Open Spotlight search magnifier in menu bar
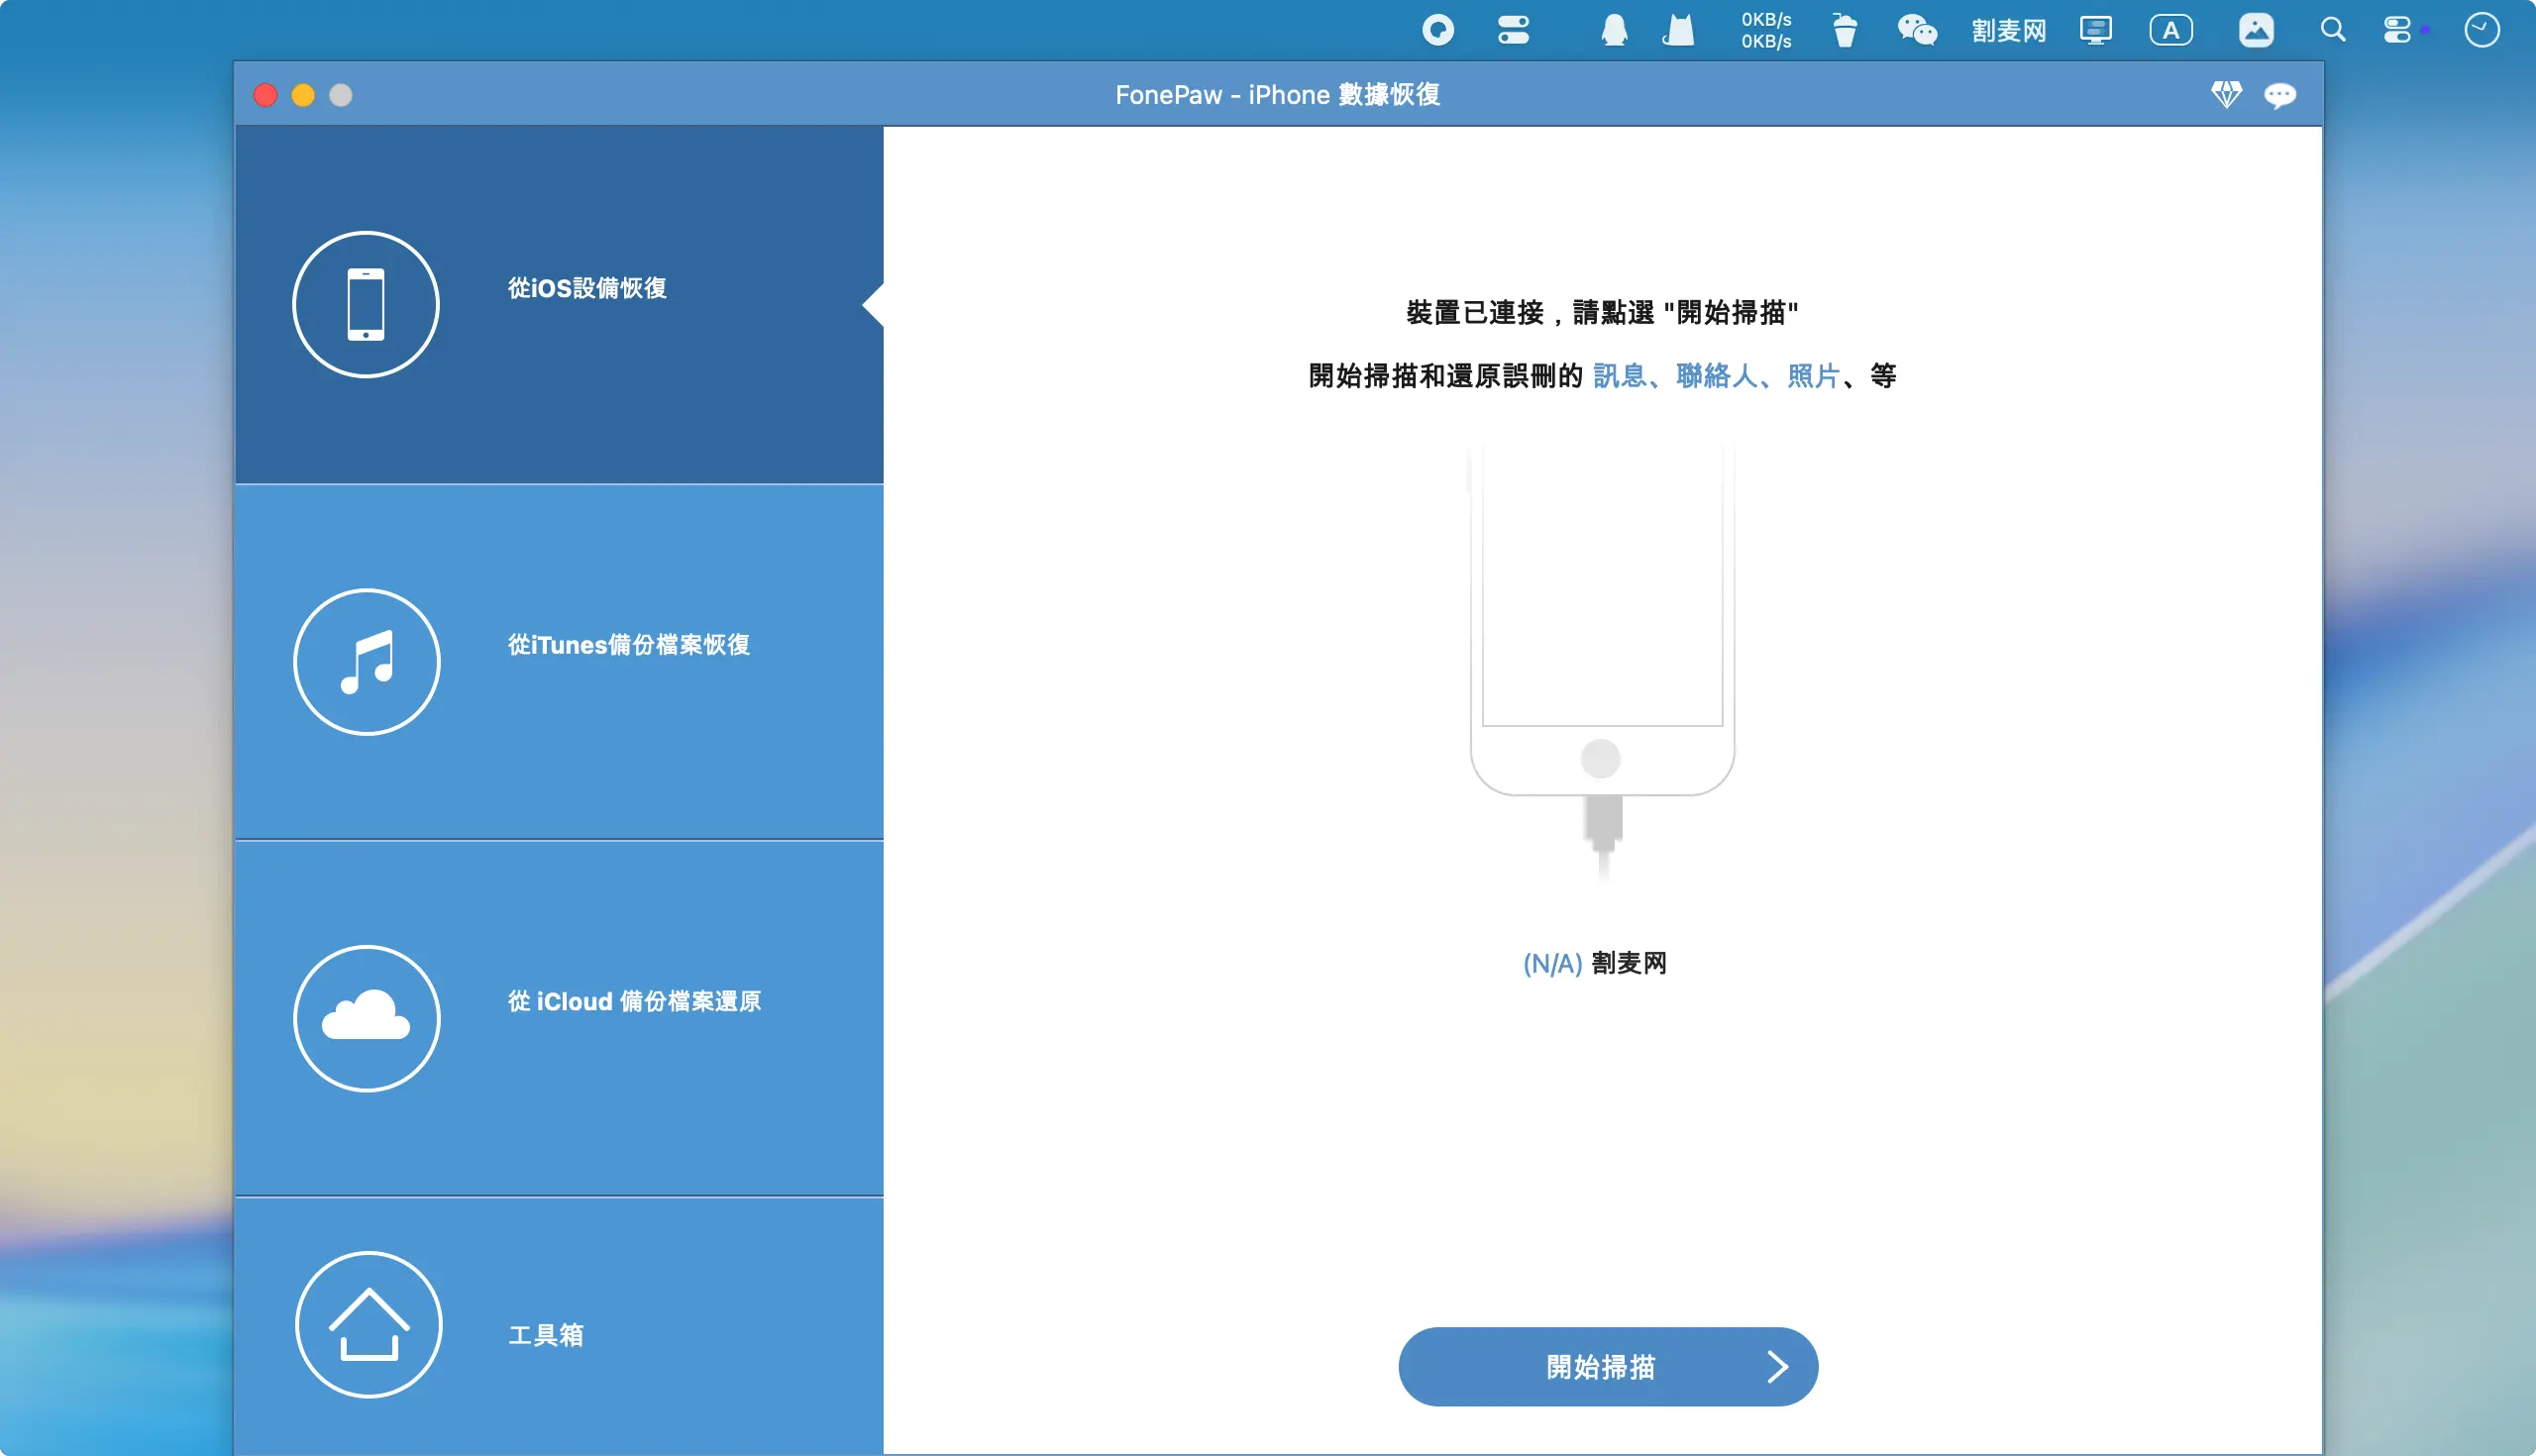Screen dimensions: 2536x1456 pyautogui.click(x=2332, y=30)
